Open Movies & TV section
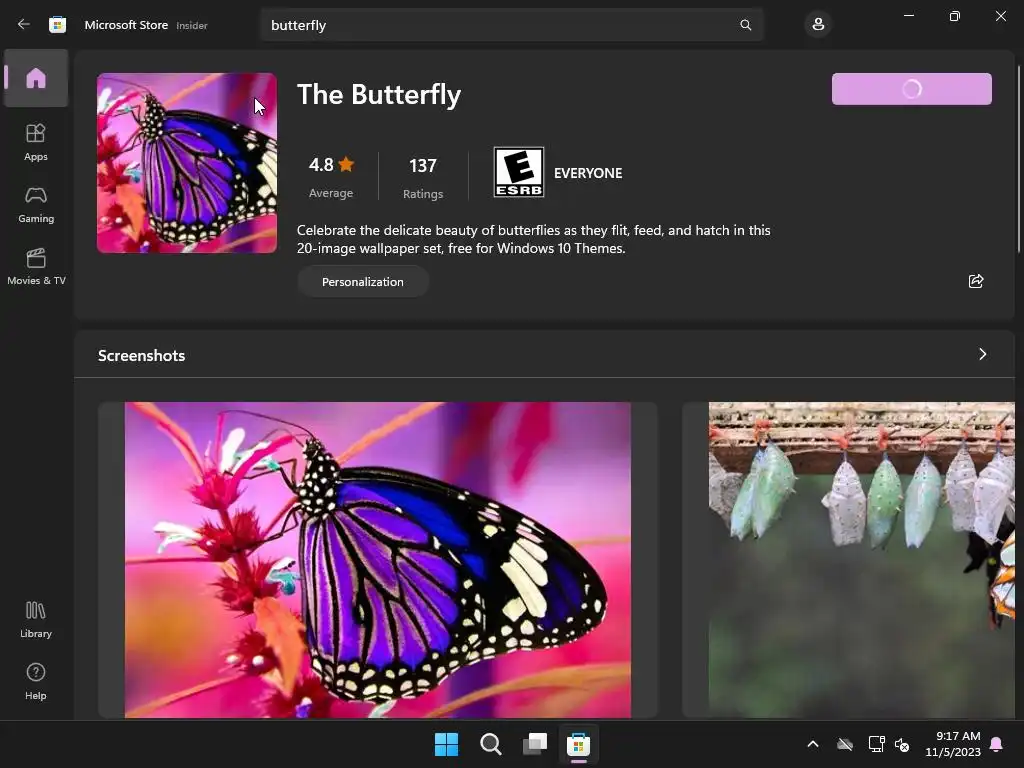 pos(36,266)
